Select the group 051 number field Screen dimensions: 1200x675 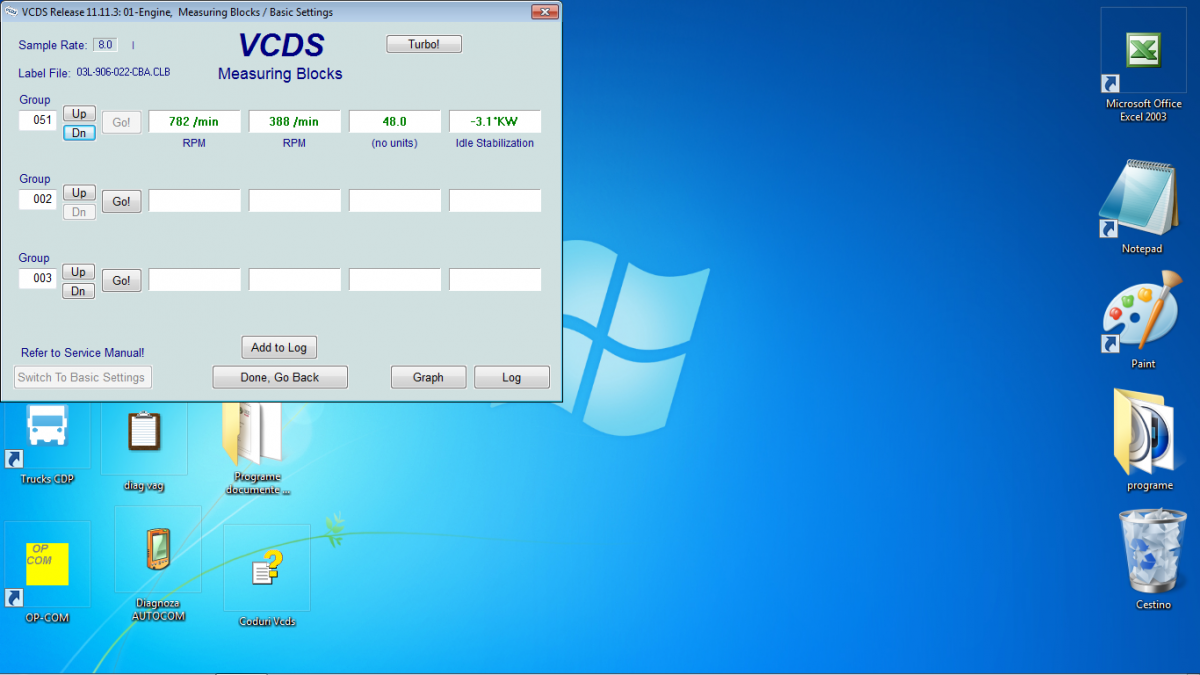pyautogui.click(x=39, y=120)
